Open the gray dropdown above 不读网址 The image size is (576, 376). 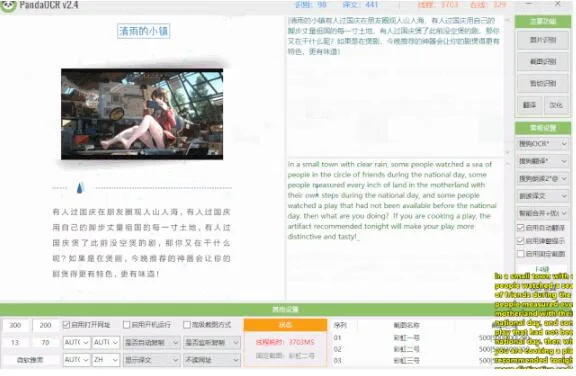coord(212,343)
